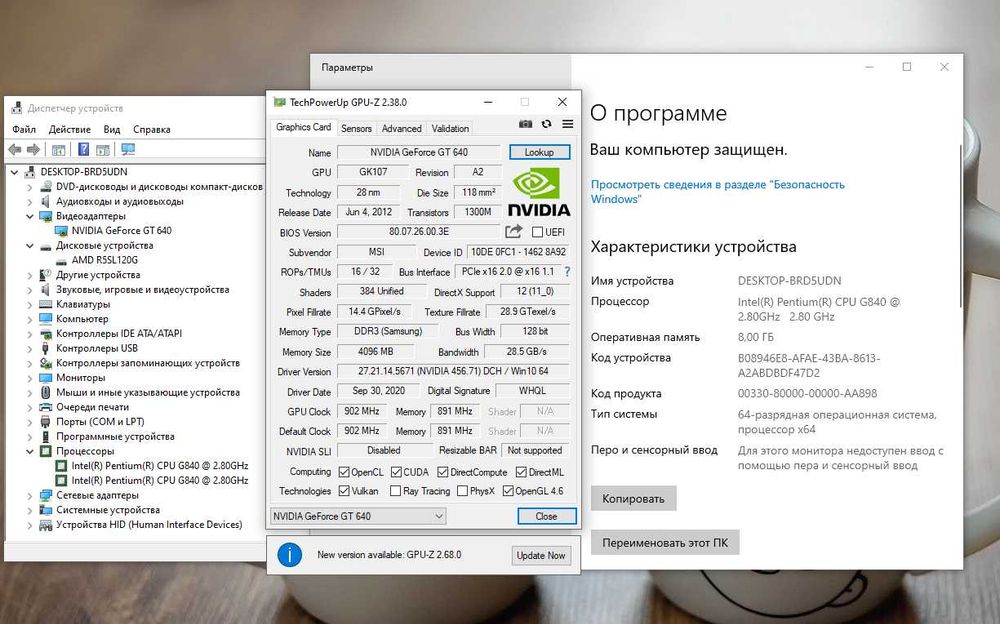Click the speaker icon for Аудиовходы и аудиовыходы
1000x624 pixels.
(x=46, y=201)
